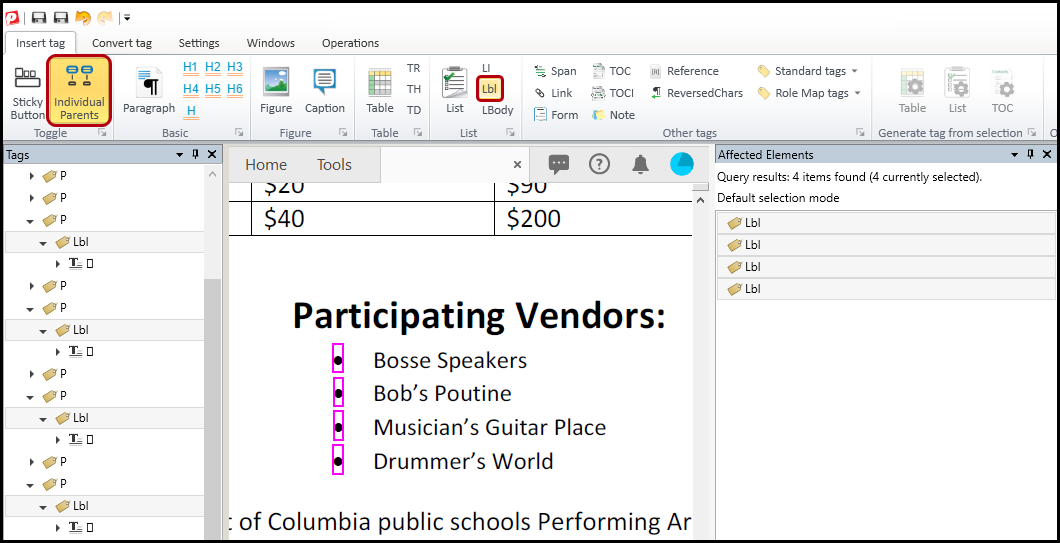Open the Settings ribbon tab
Image resolution: width=1060 pixels, height=543 pixels.
point(199,43)
